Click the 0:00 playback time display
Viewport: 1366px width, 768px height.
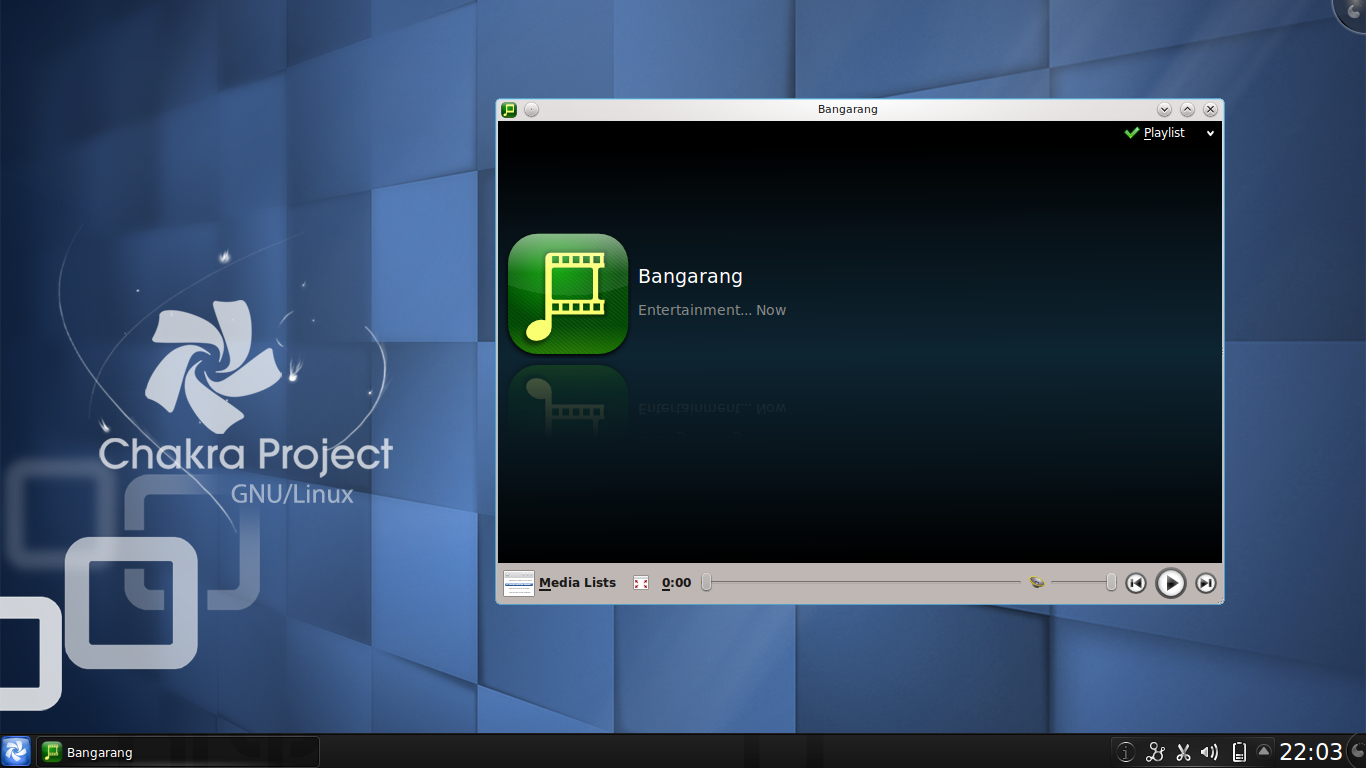[x=676, y=583]
